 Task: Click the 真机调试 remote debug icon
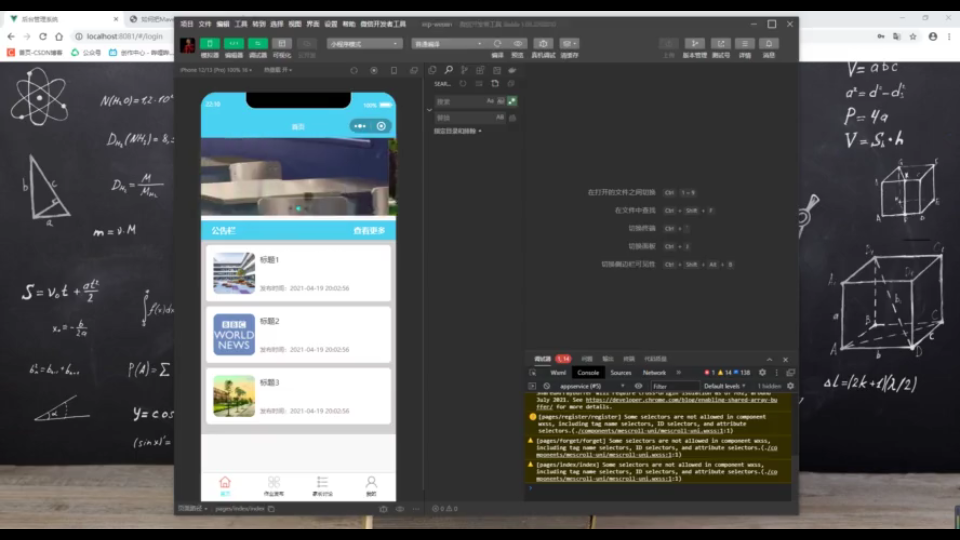click(543, 43)
